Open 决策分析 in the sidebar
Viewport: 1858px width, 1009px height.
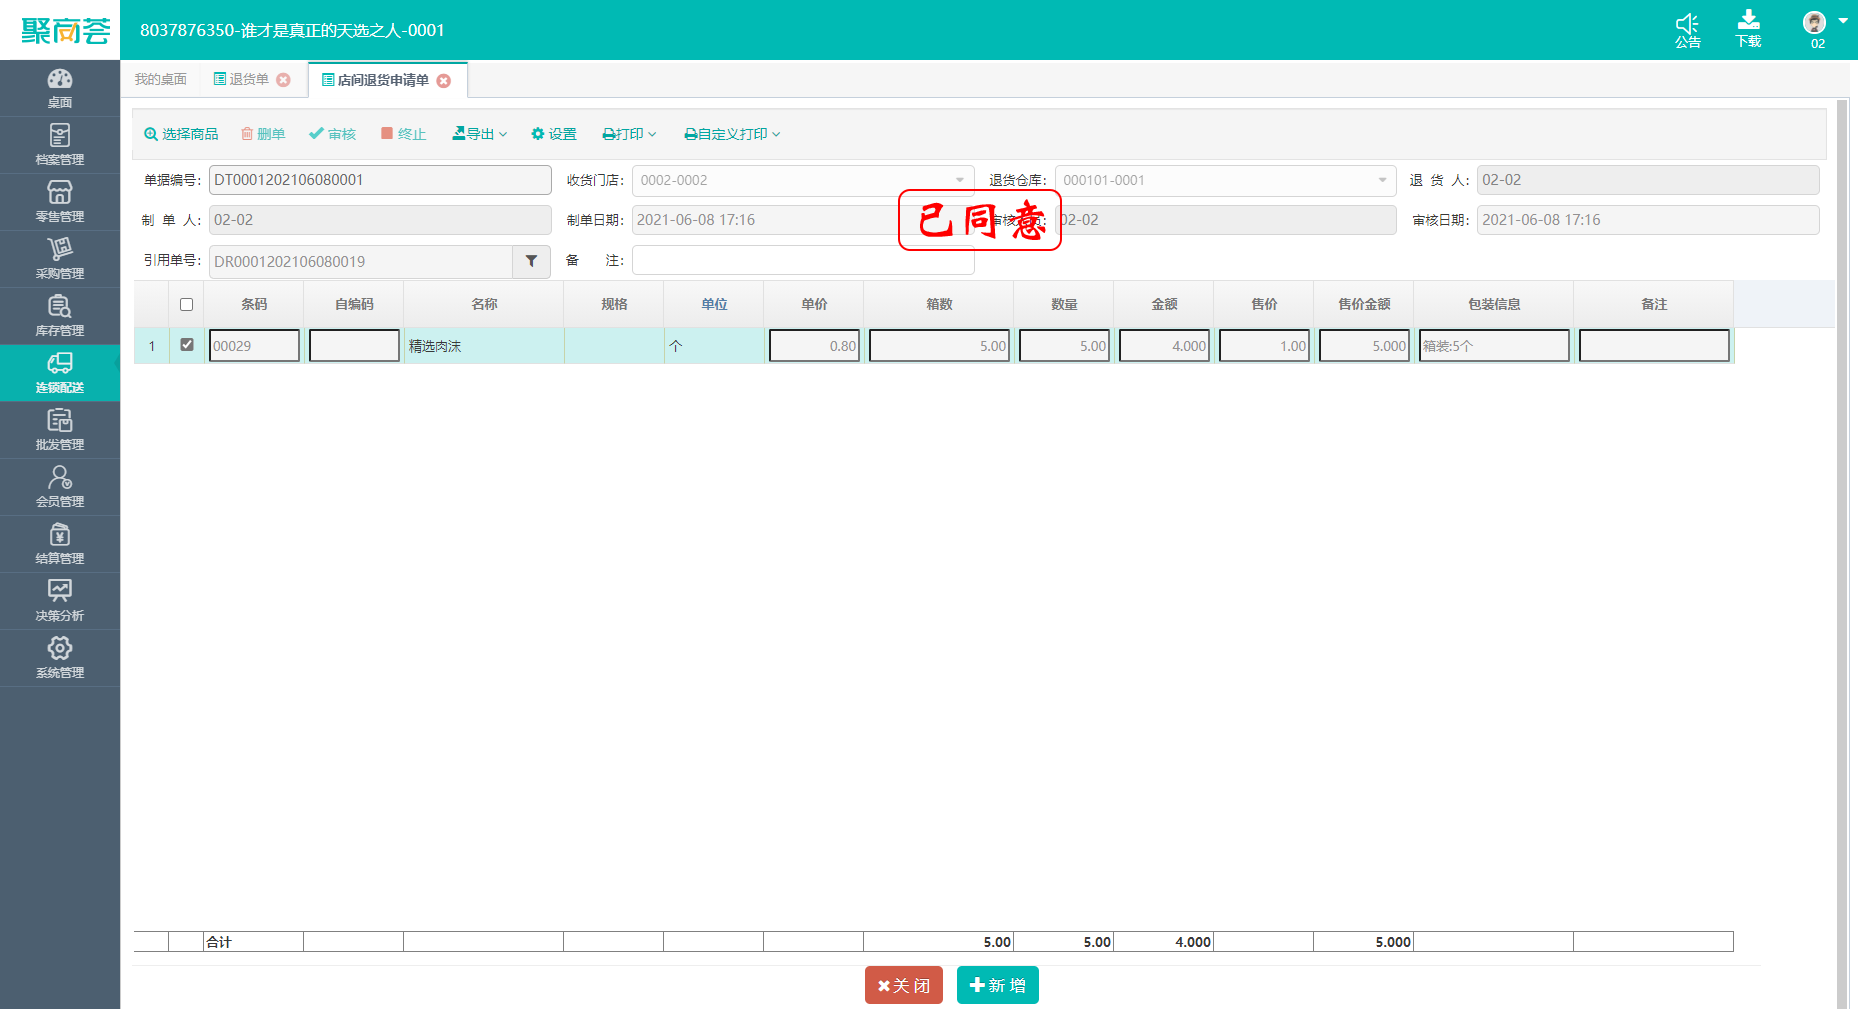(x=60, y=601)
